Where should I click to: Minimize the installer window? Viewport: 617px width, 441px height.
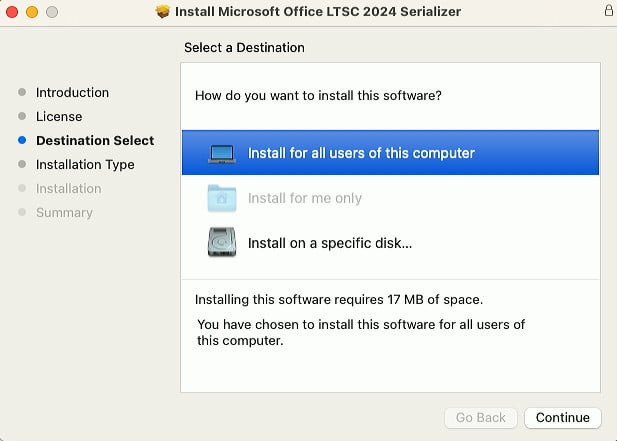(x=32, y=12)
